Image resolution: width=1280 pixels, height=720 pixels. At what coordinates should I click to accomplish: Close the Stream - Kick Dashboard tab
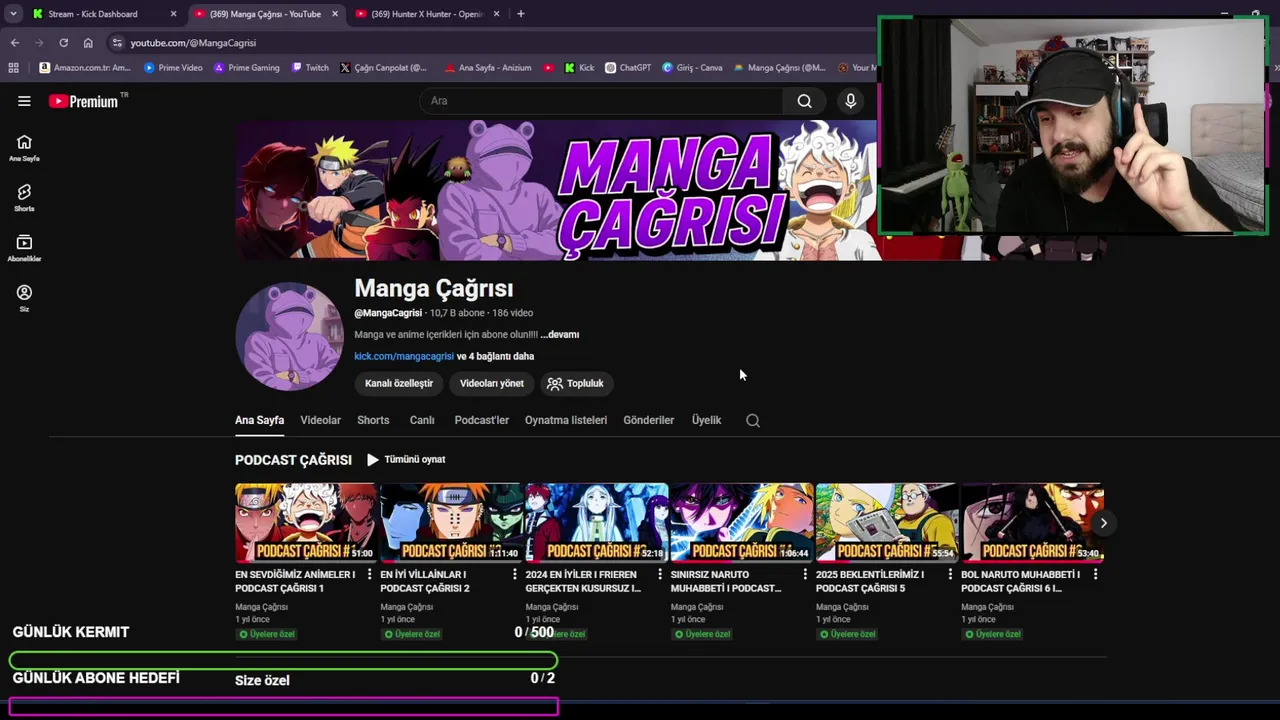[173, 14]
